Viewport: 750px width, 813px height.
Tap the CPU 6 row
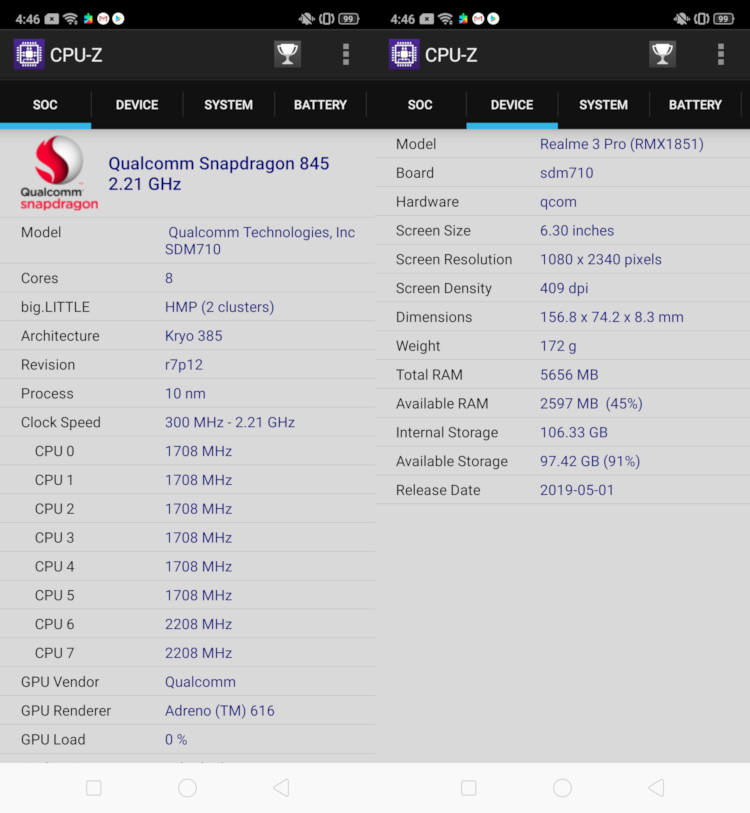coord(187,624)
